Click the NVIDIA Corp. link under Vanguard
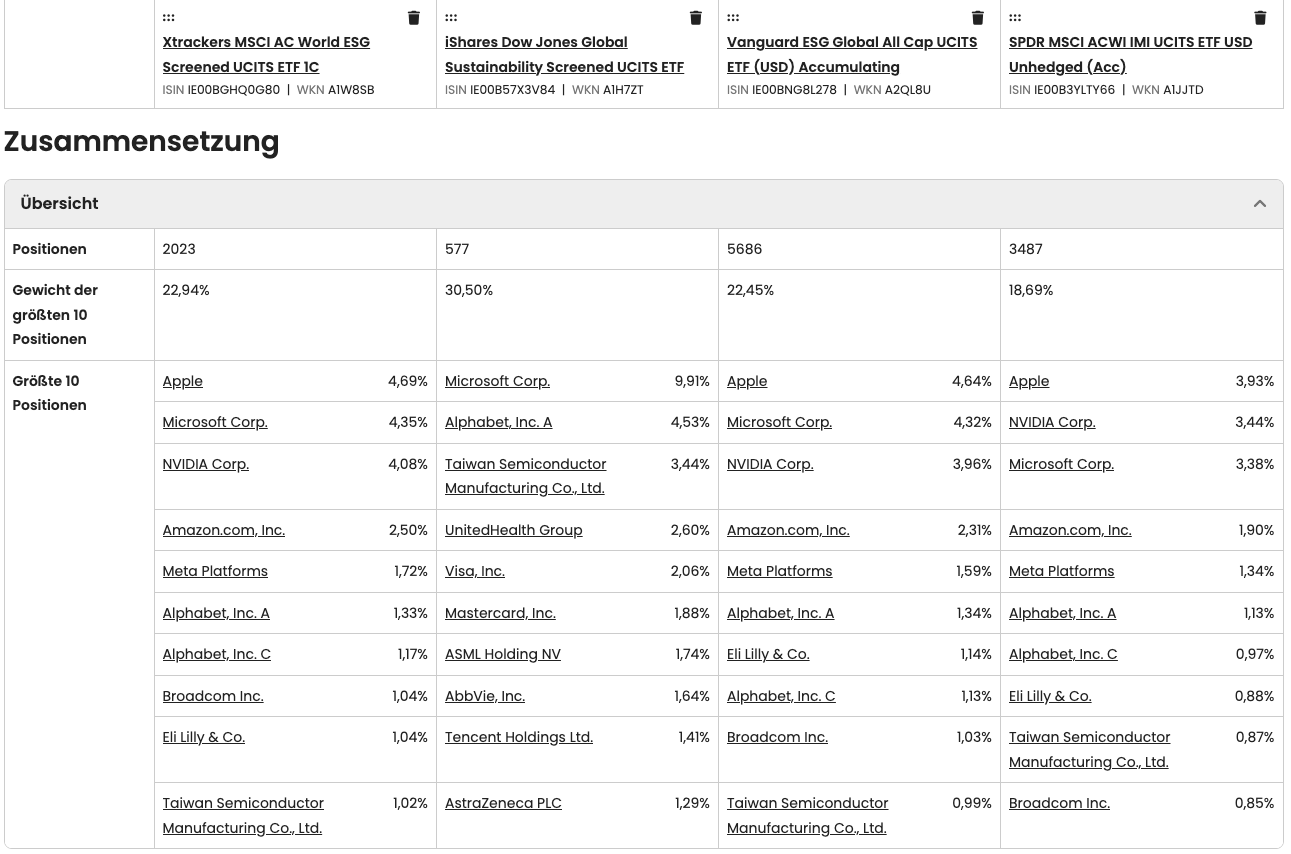Viewport: 1291px width, 854px height. click(770, 464)
